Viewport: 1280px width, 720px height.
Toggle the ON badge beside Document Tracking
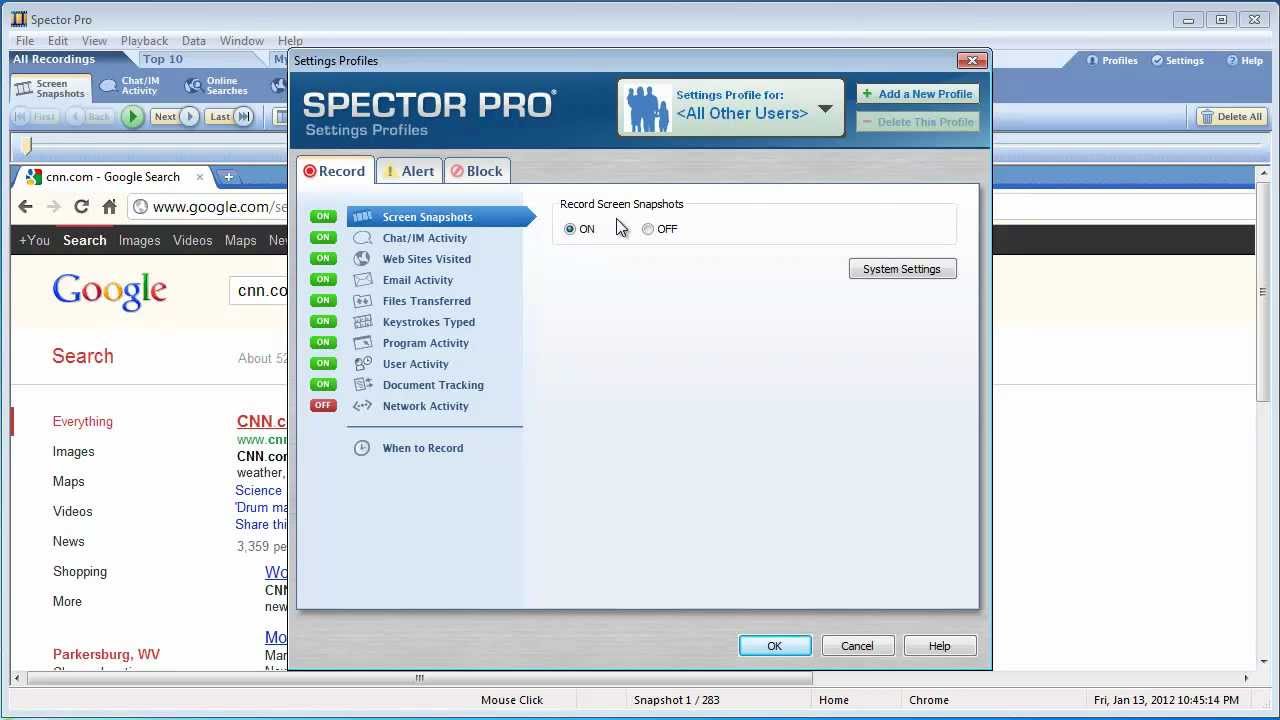click(x=323, y=384)
